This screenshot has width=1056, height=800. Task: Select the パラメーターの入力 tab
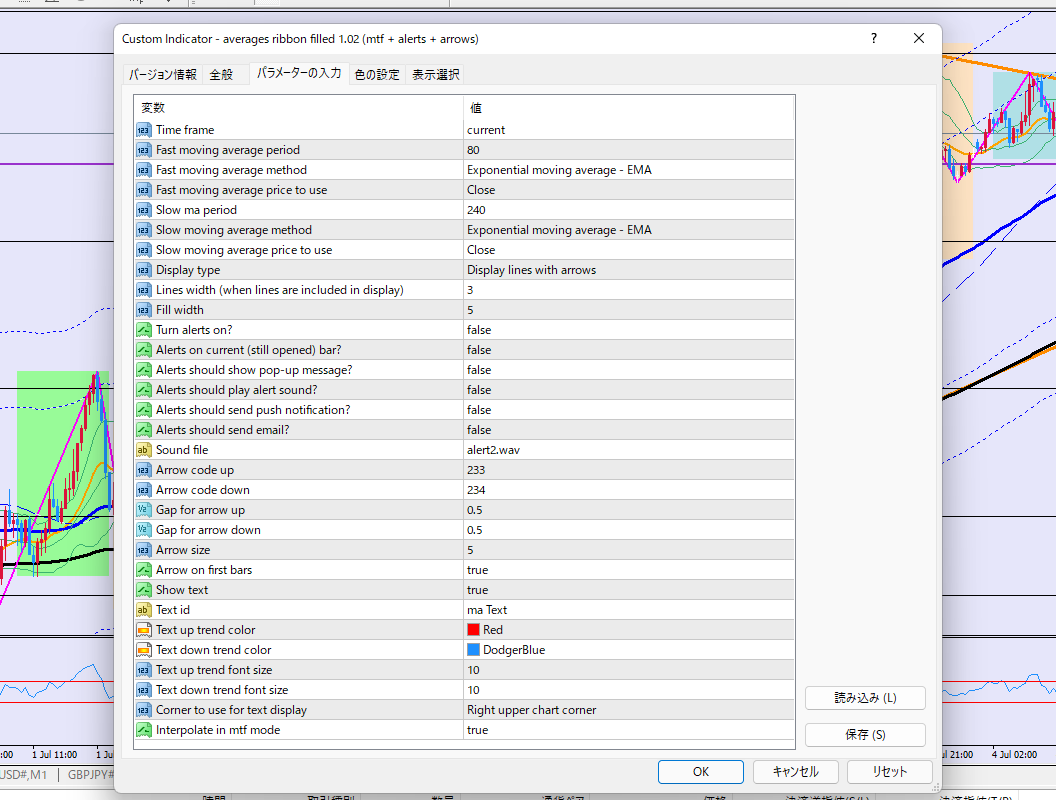pos(299,73)
